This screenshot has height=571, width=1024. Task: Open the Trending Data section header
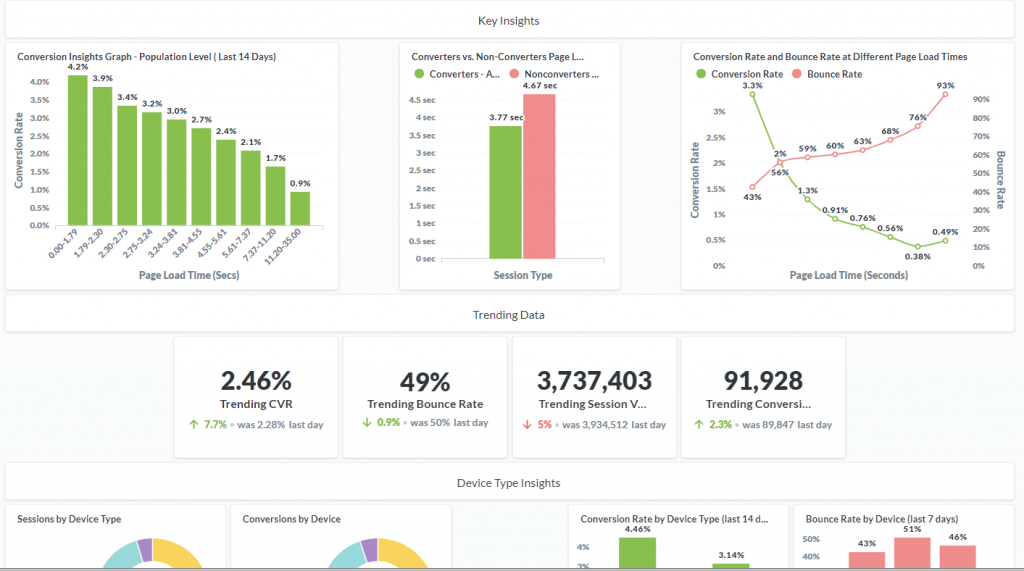tap(509, 315)
